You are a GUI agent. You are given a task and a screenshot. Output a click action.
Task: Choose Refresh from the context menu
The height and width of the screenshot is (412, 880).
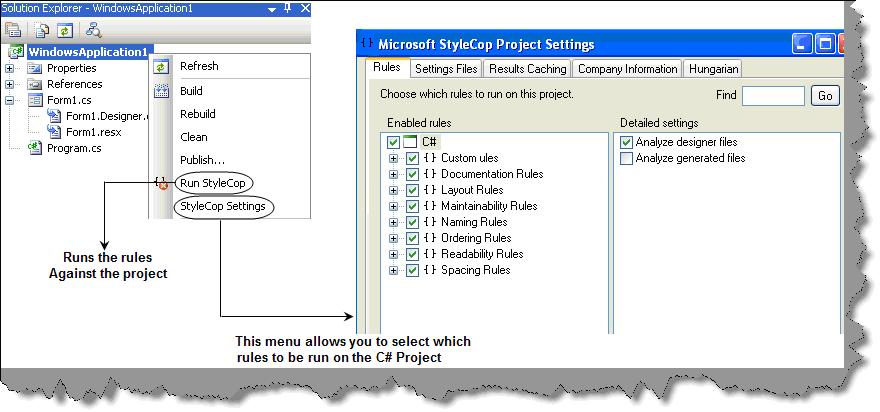(199, 66)
